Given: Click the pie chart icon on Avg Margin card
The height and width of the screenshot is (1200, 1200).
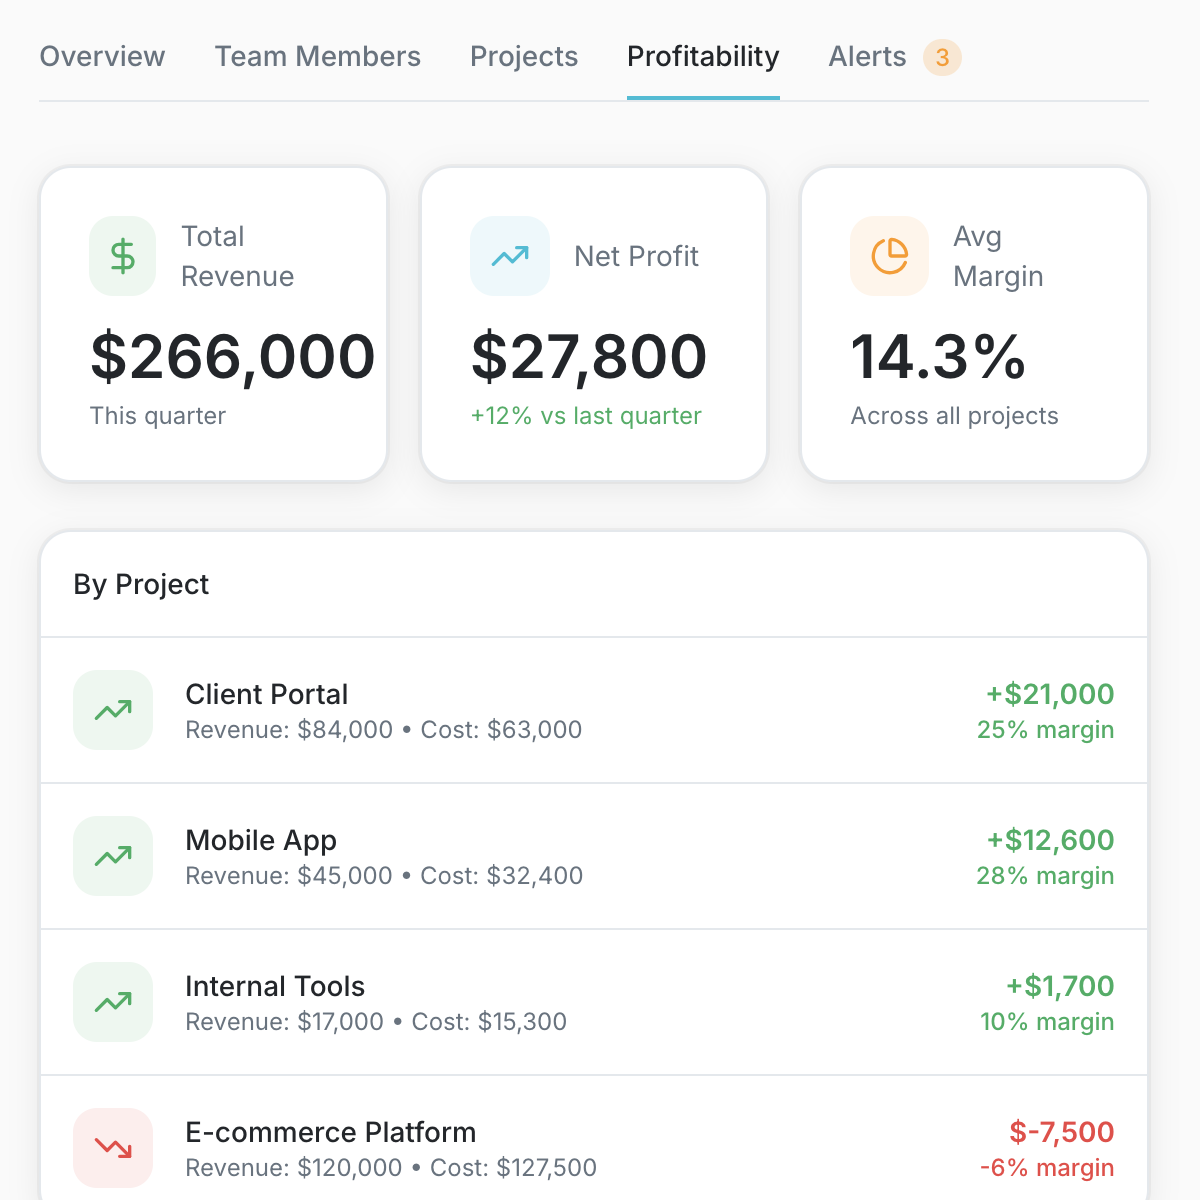Looking at the screenshot, I should tap(889, 256).
